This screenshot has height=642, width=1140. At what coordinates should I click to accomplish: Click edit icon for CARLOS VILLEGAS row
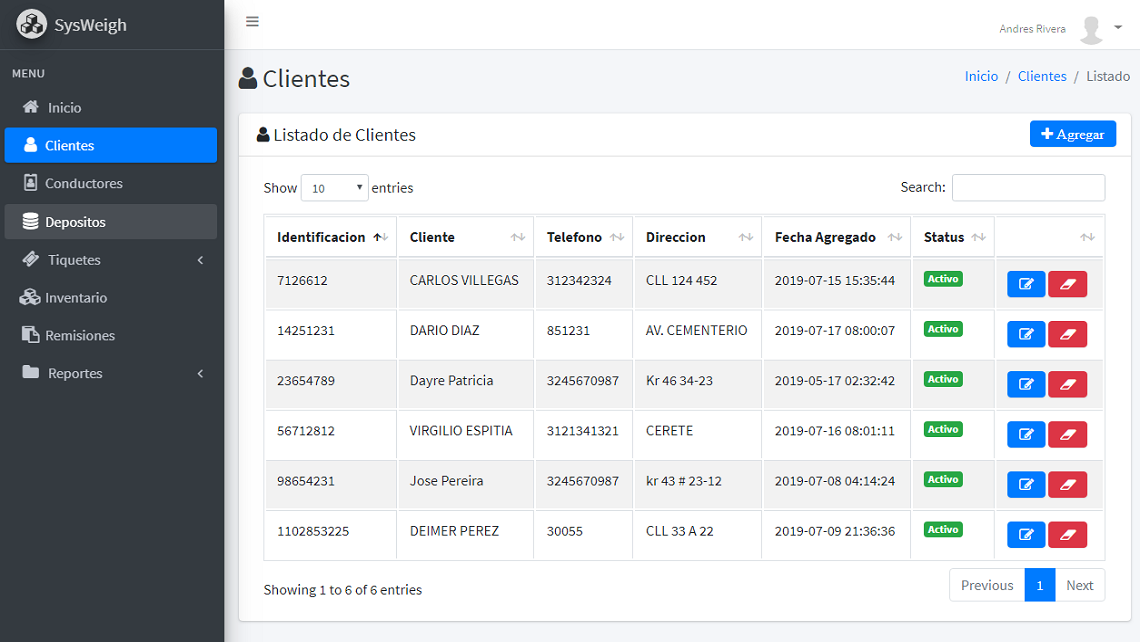tap(1025, 284)
